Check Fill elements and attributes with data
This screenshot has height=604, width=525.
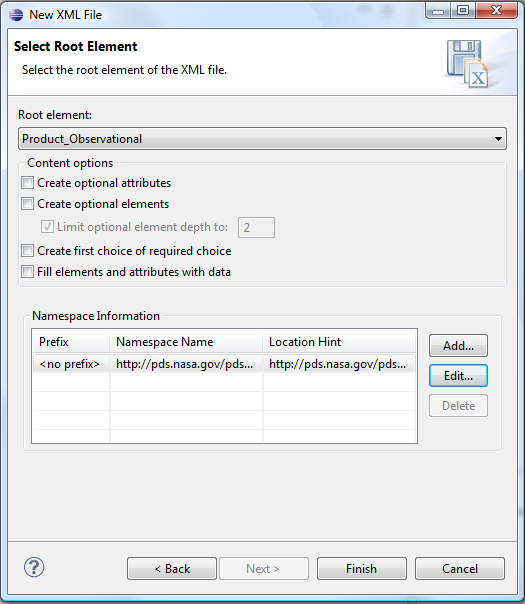click(27, 272)
